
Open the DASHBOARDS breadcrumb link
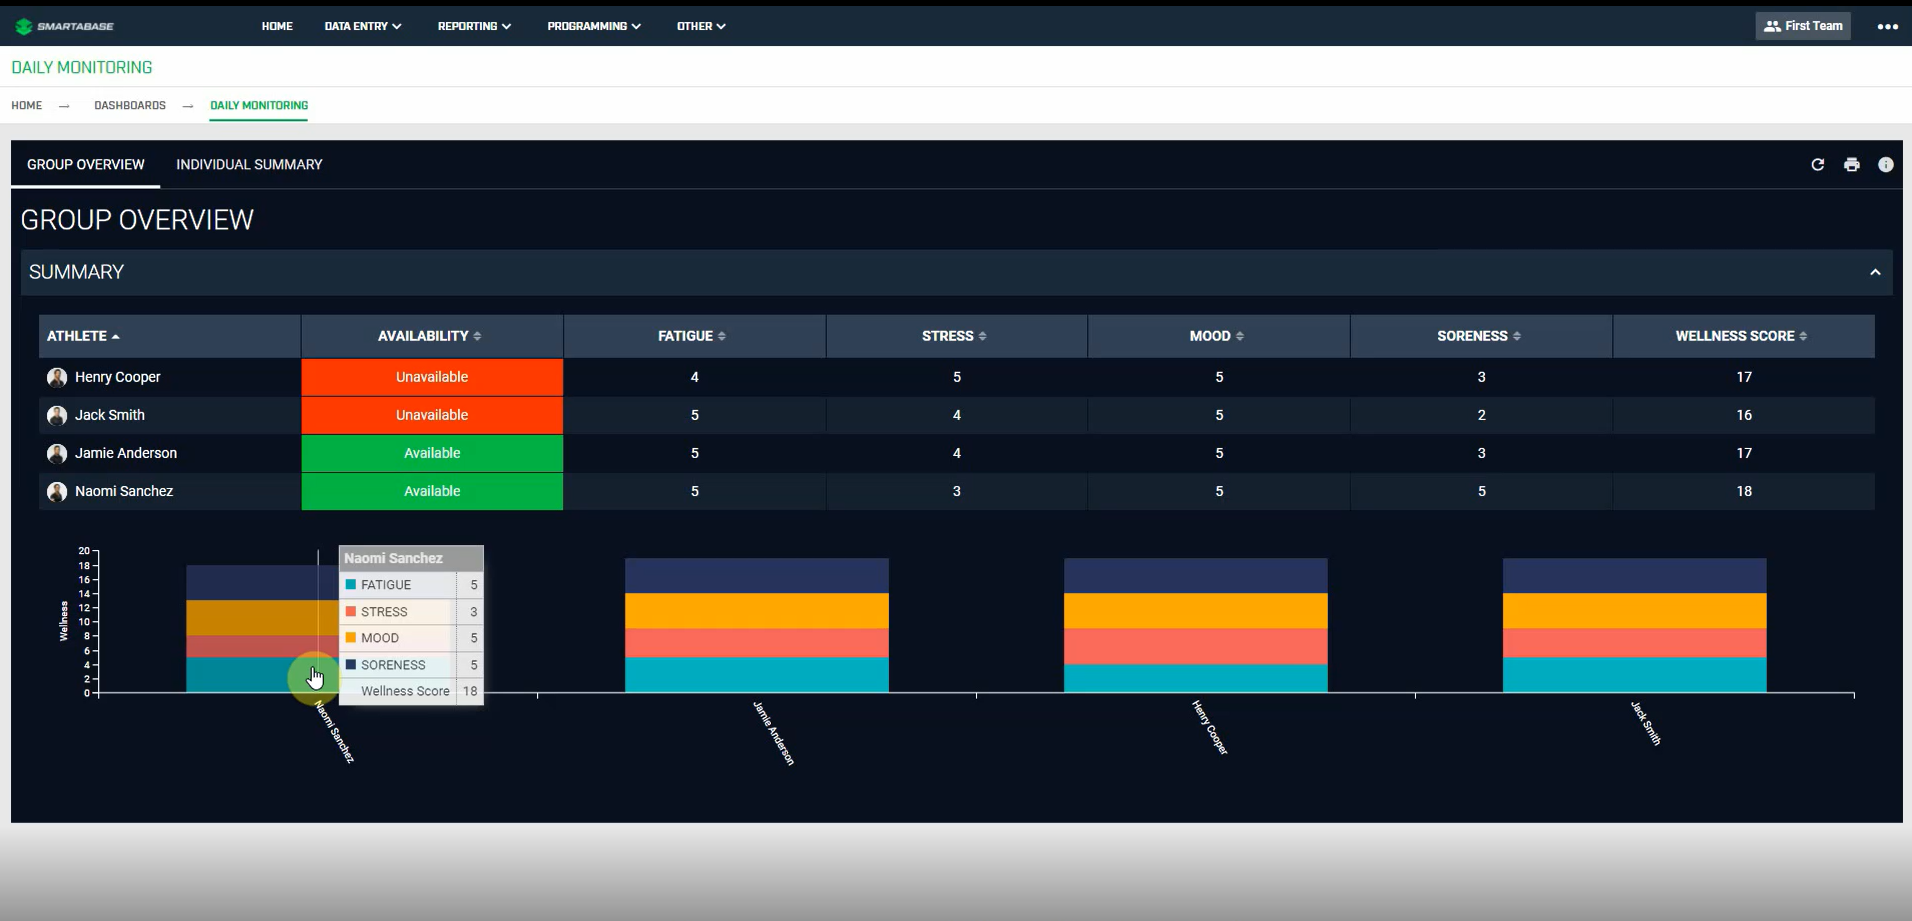(130, 105)
